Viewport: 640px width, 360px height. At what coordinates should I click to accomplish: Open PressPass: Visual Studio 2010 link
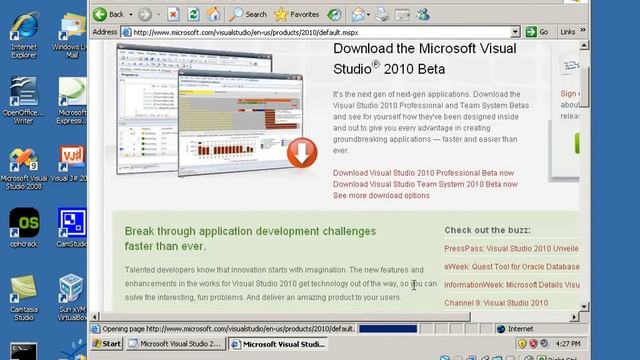pyautogui.click(x=511, y=249)
